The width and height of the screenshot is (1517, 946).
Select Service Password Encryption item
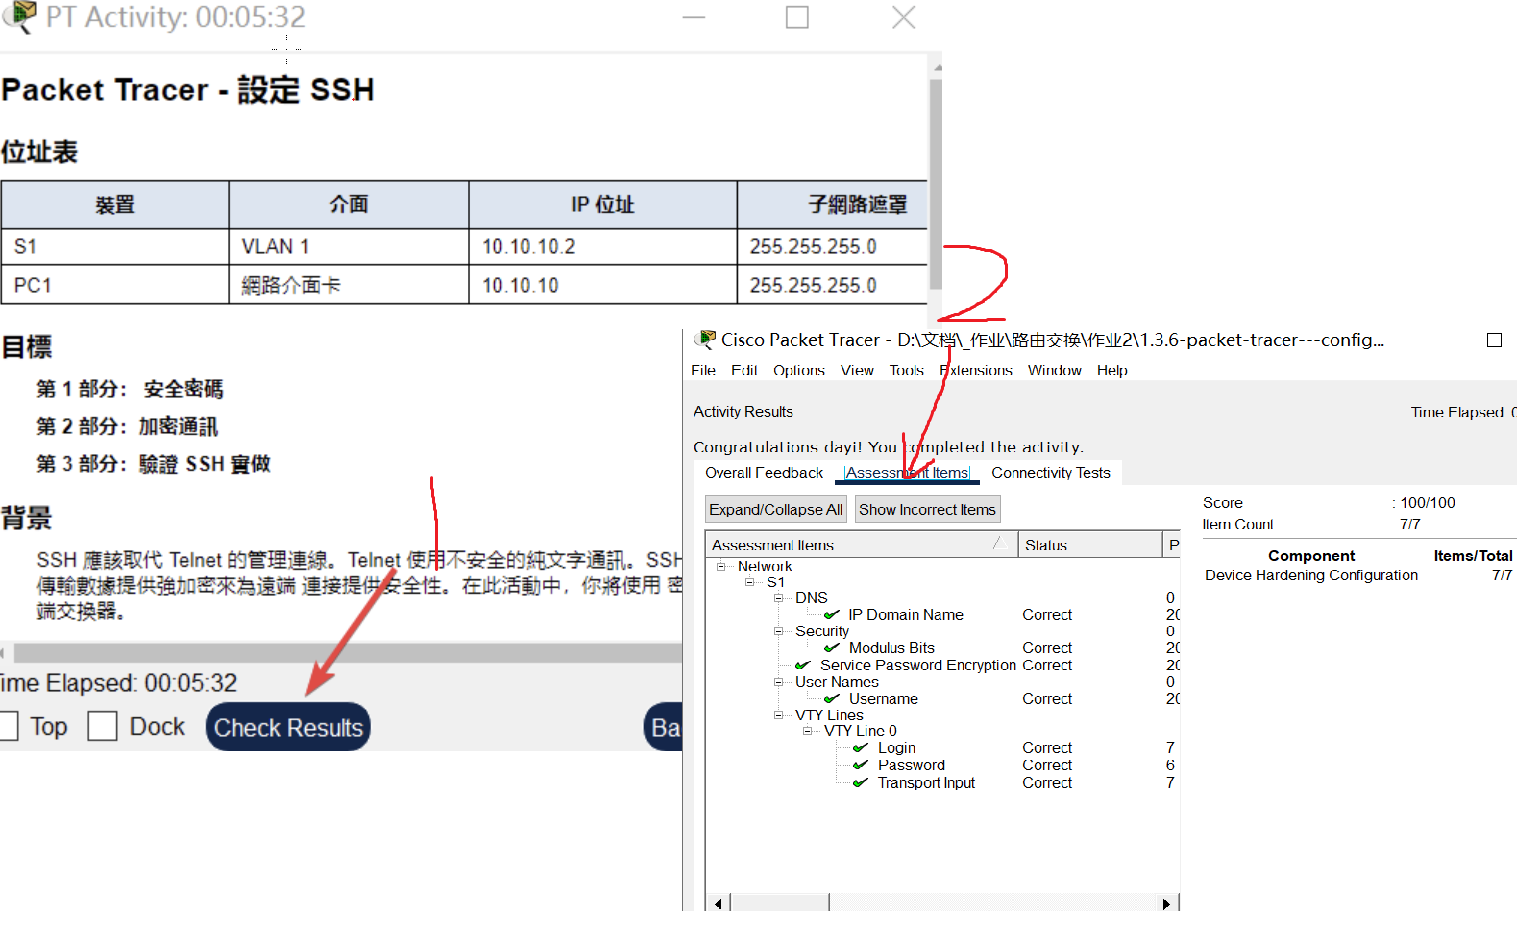click(x=918, y=665)
